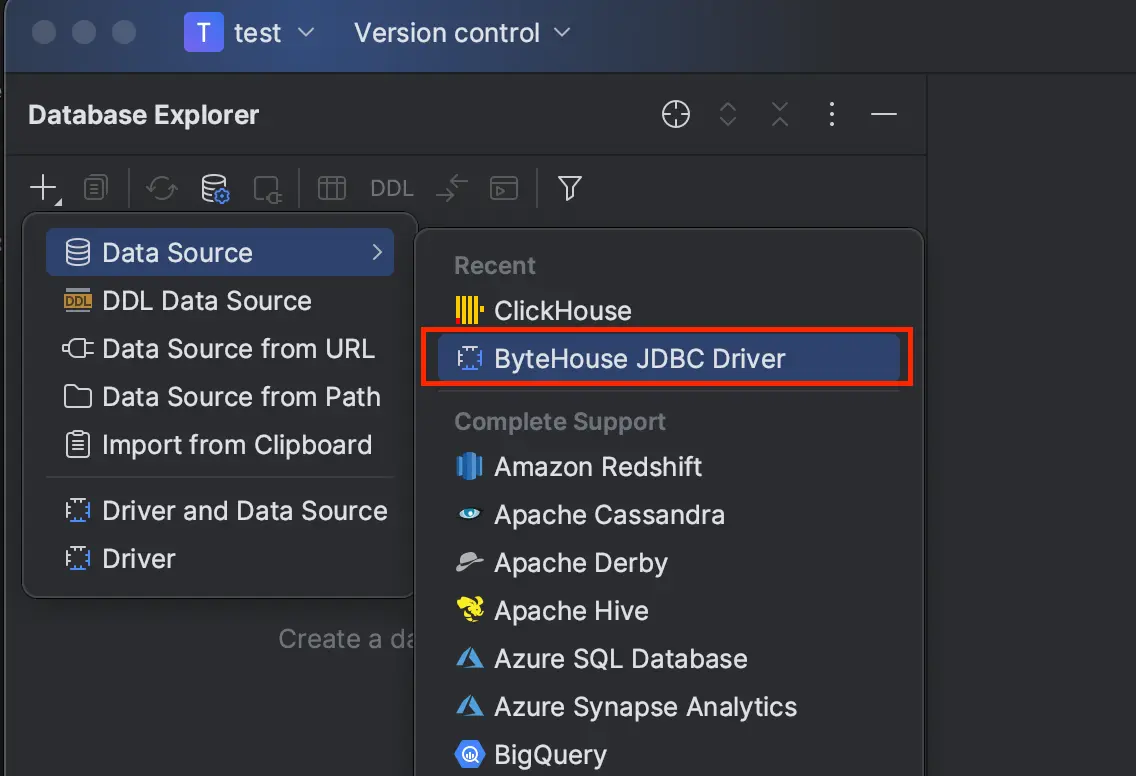The width and height of the screenshot is (1136, 776).
Task: Click the Duplicate data source icon
Action: tap(96, 188)
